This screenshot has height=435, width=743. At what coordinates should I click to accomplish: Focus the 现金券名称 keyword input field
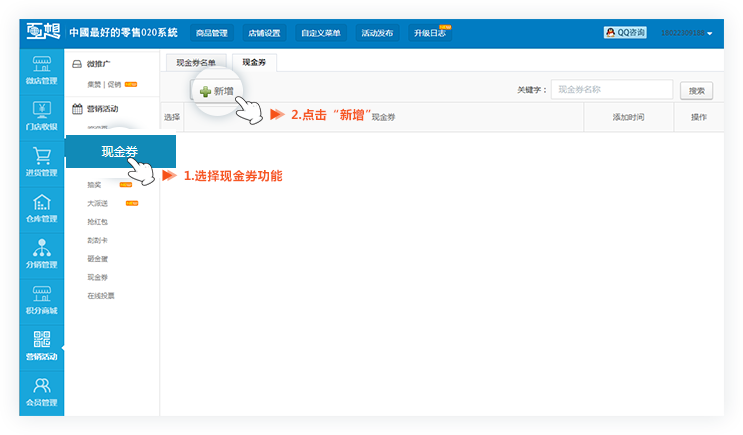[x=611, y=90]
